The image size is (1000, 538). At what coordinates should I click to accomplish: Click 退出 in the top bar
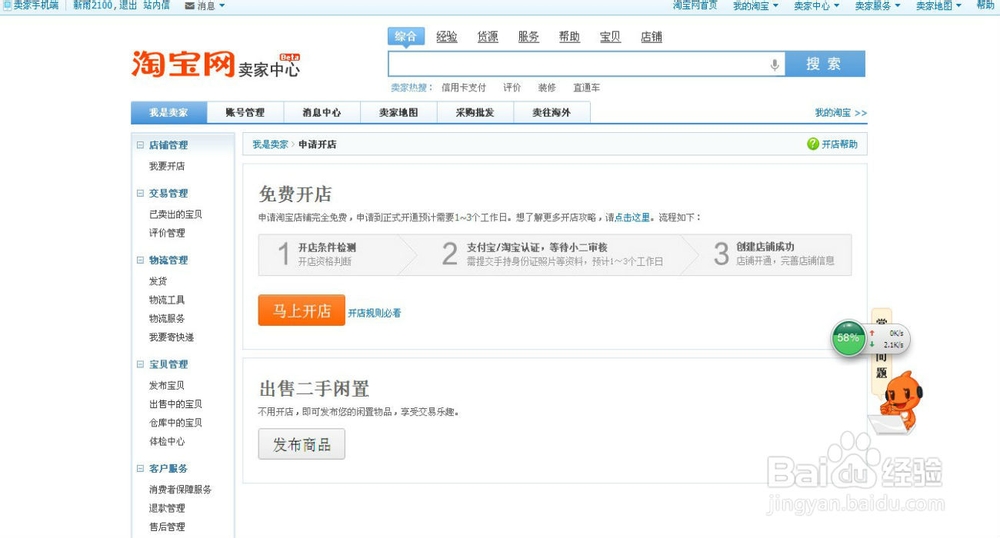(x=128, y=5)
